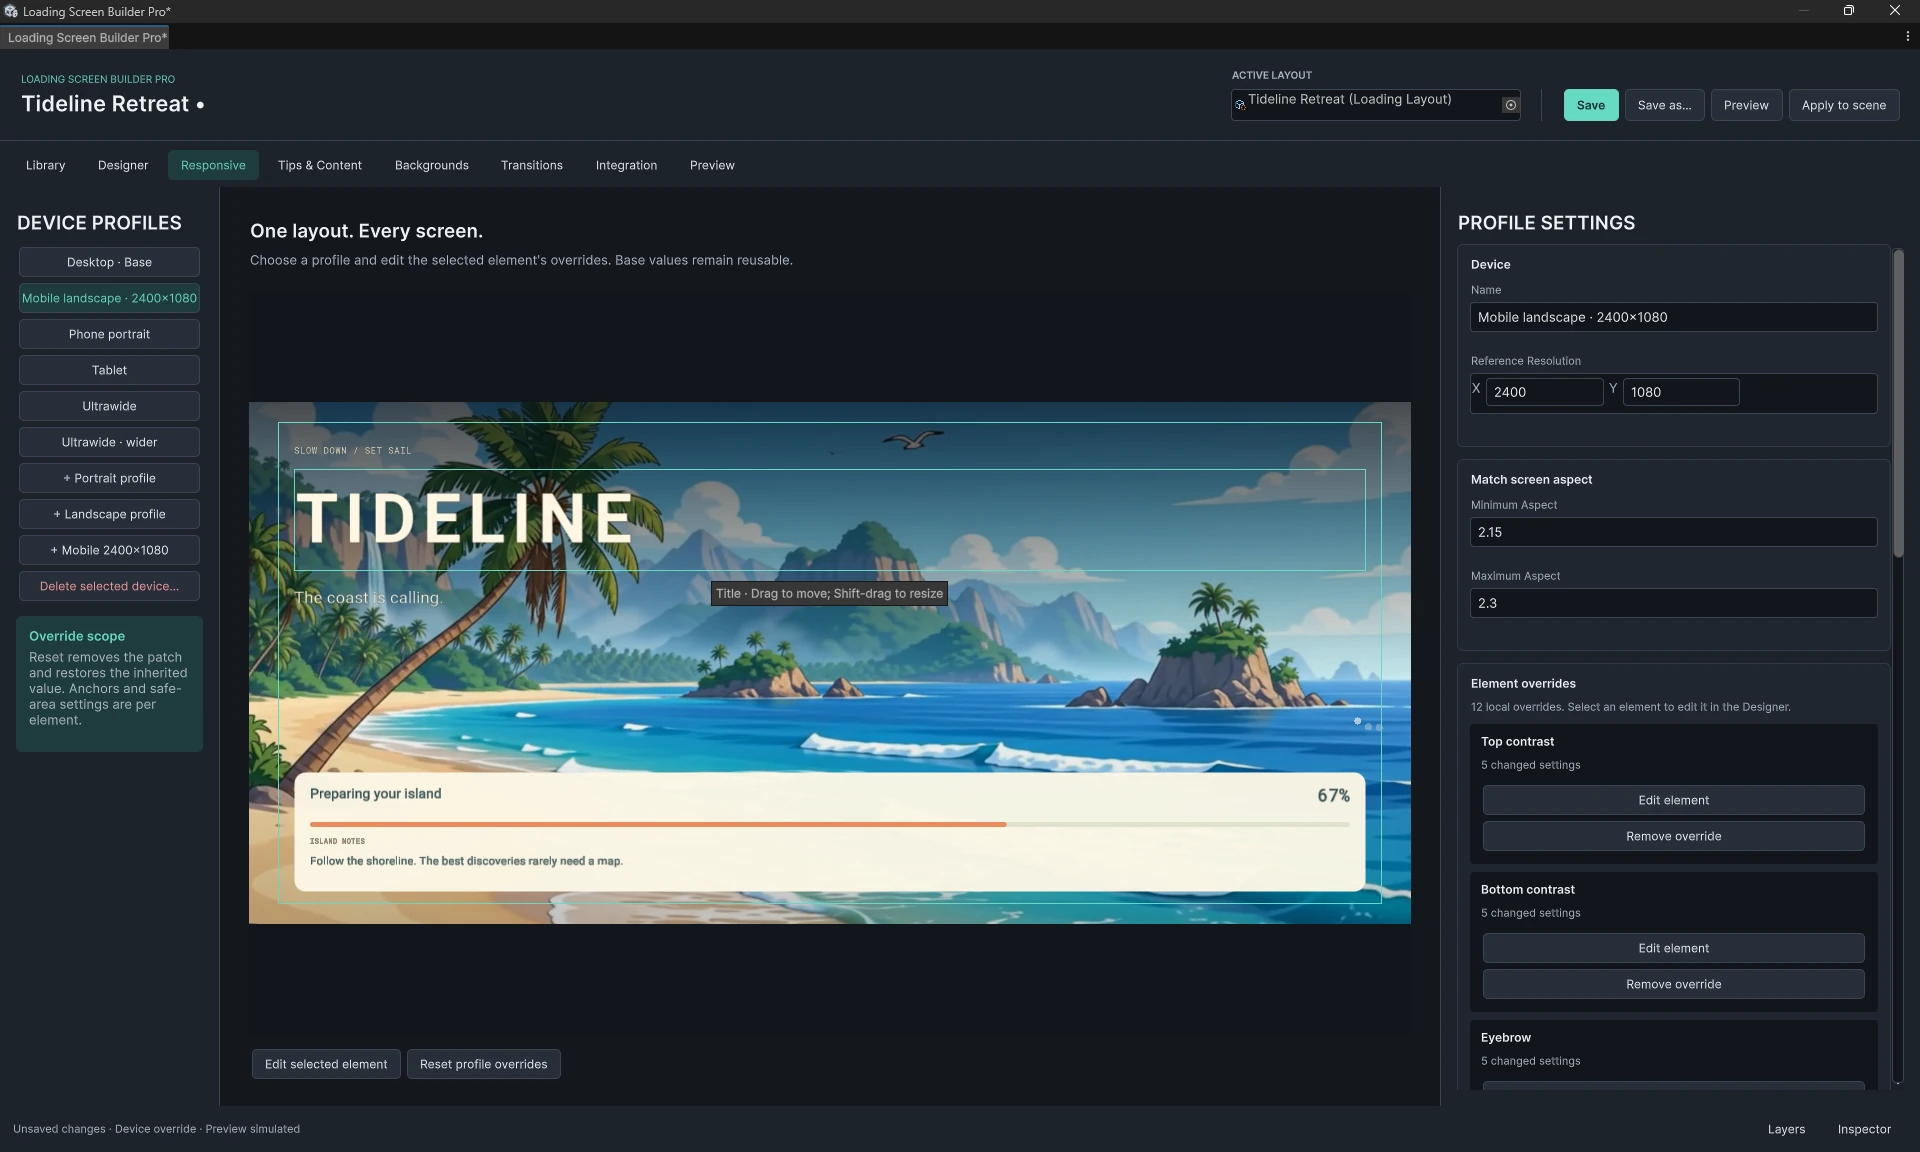Switch to the Library tab
Screen dimensions: 1920x1152
click(45, 165)
